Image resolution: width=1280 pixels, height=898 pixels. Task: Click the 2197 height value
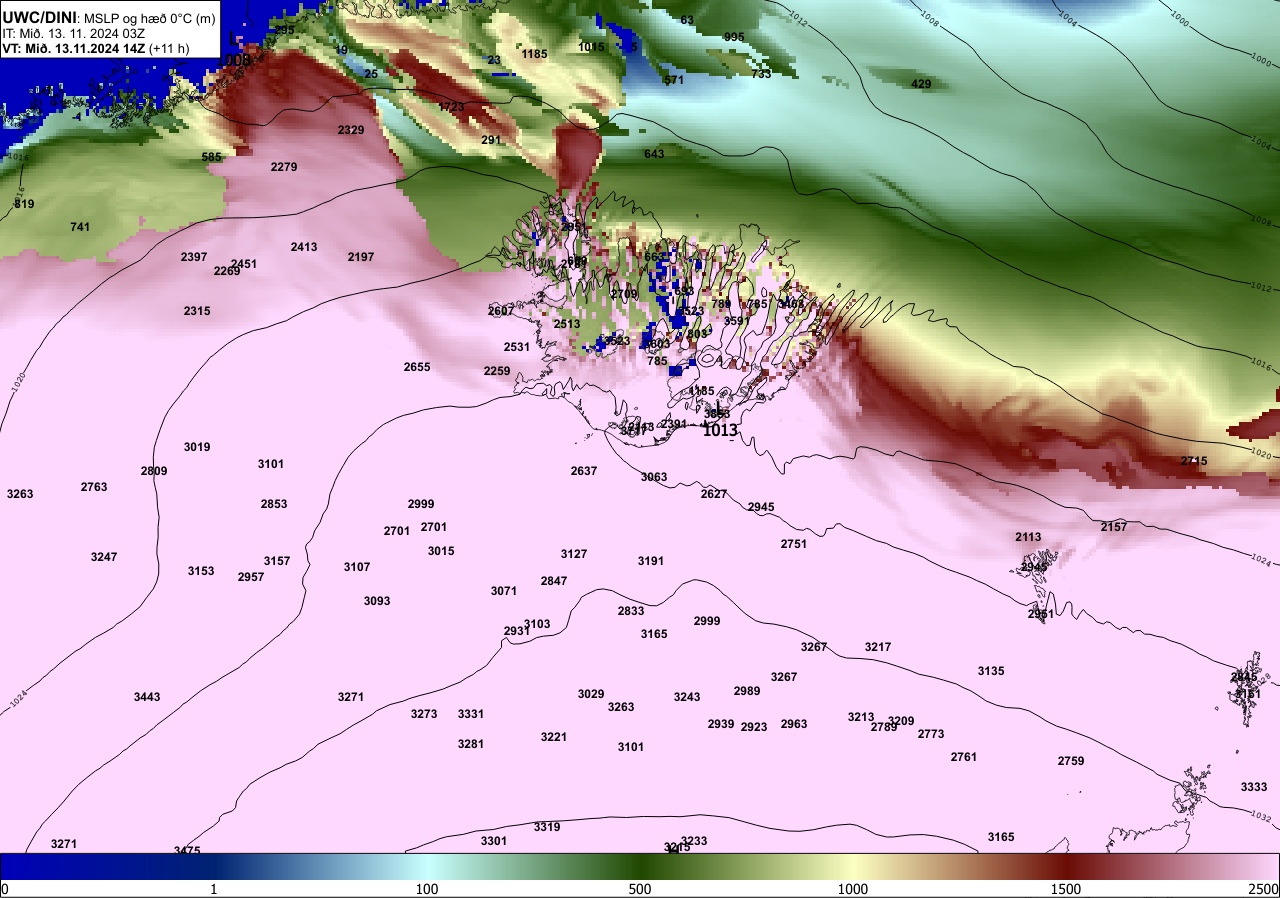[x=361, y=257]
